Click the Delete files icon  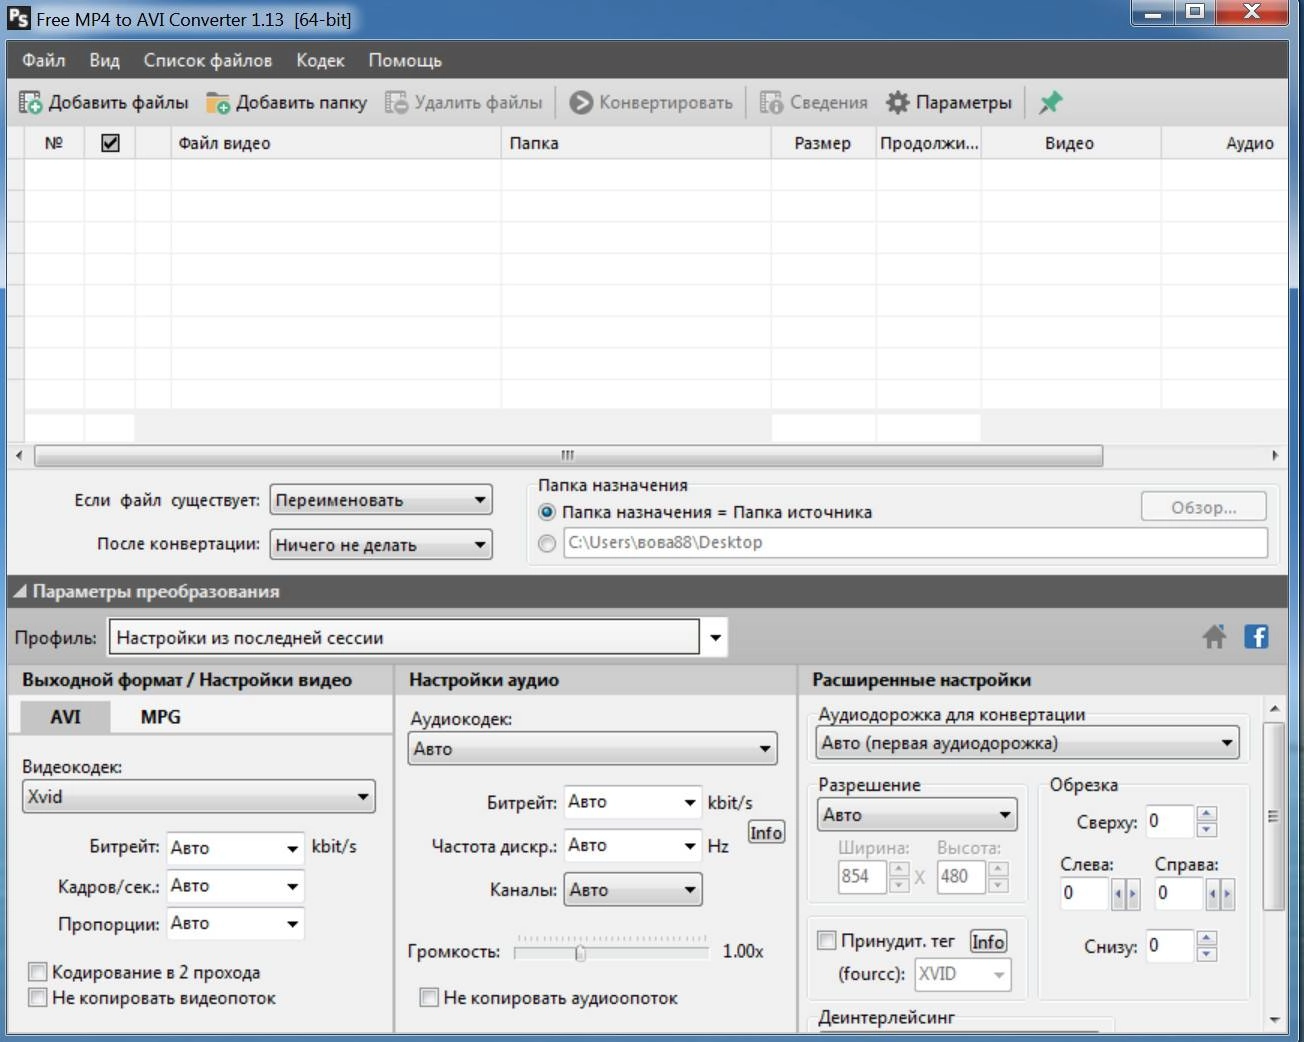(x=397, y=102)
